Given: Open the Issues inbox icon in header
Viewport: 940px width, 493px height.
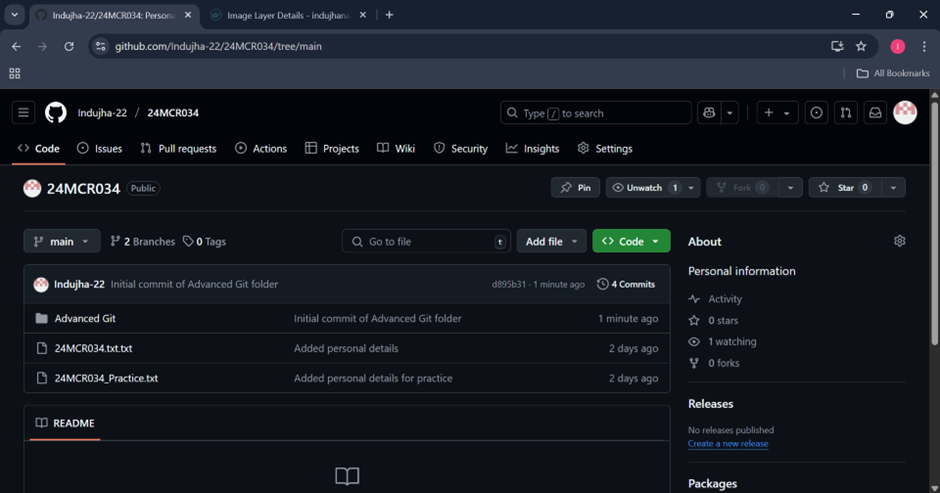Looking at the screenshot, I should click(816, 113).
